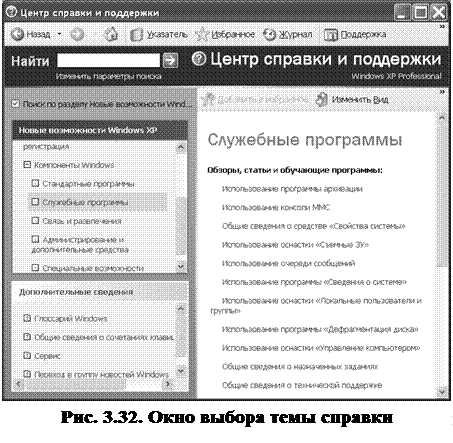The image size is (453, 443).
Task: Minimize the help center window
Action: pos(402,13)
